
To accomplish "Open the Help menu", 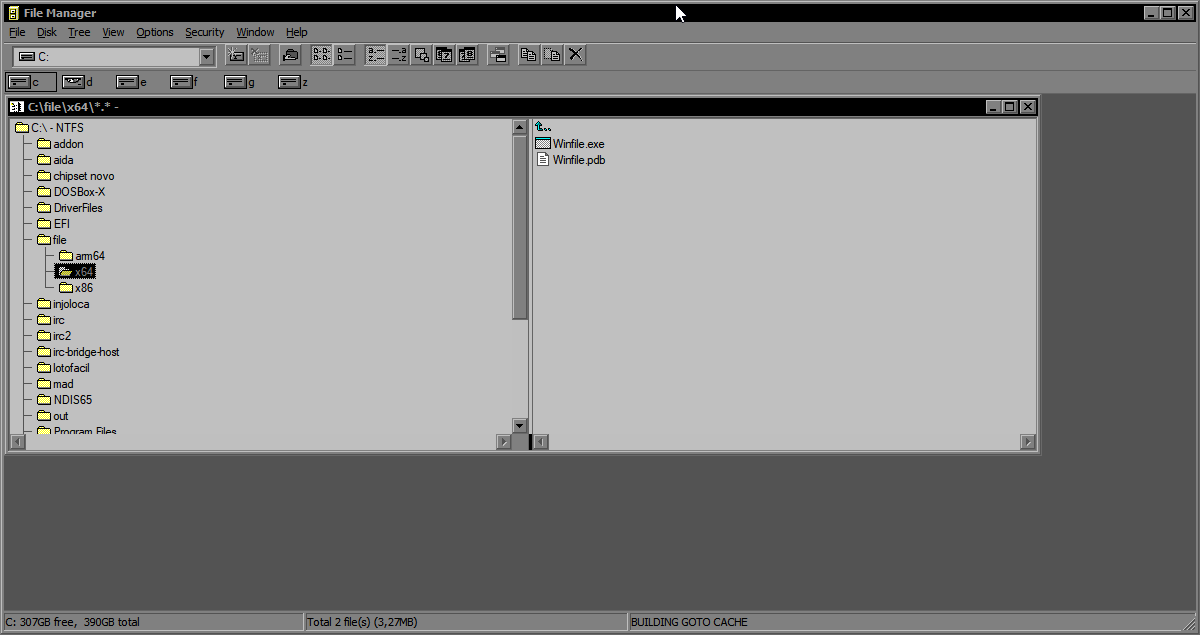I will pos(297,32).
